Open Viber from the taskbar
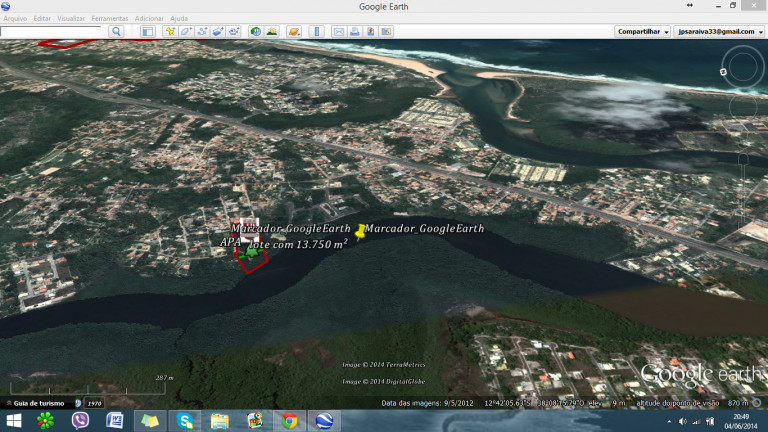 tap(80, 421)
